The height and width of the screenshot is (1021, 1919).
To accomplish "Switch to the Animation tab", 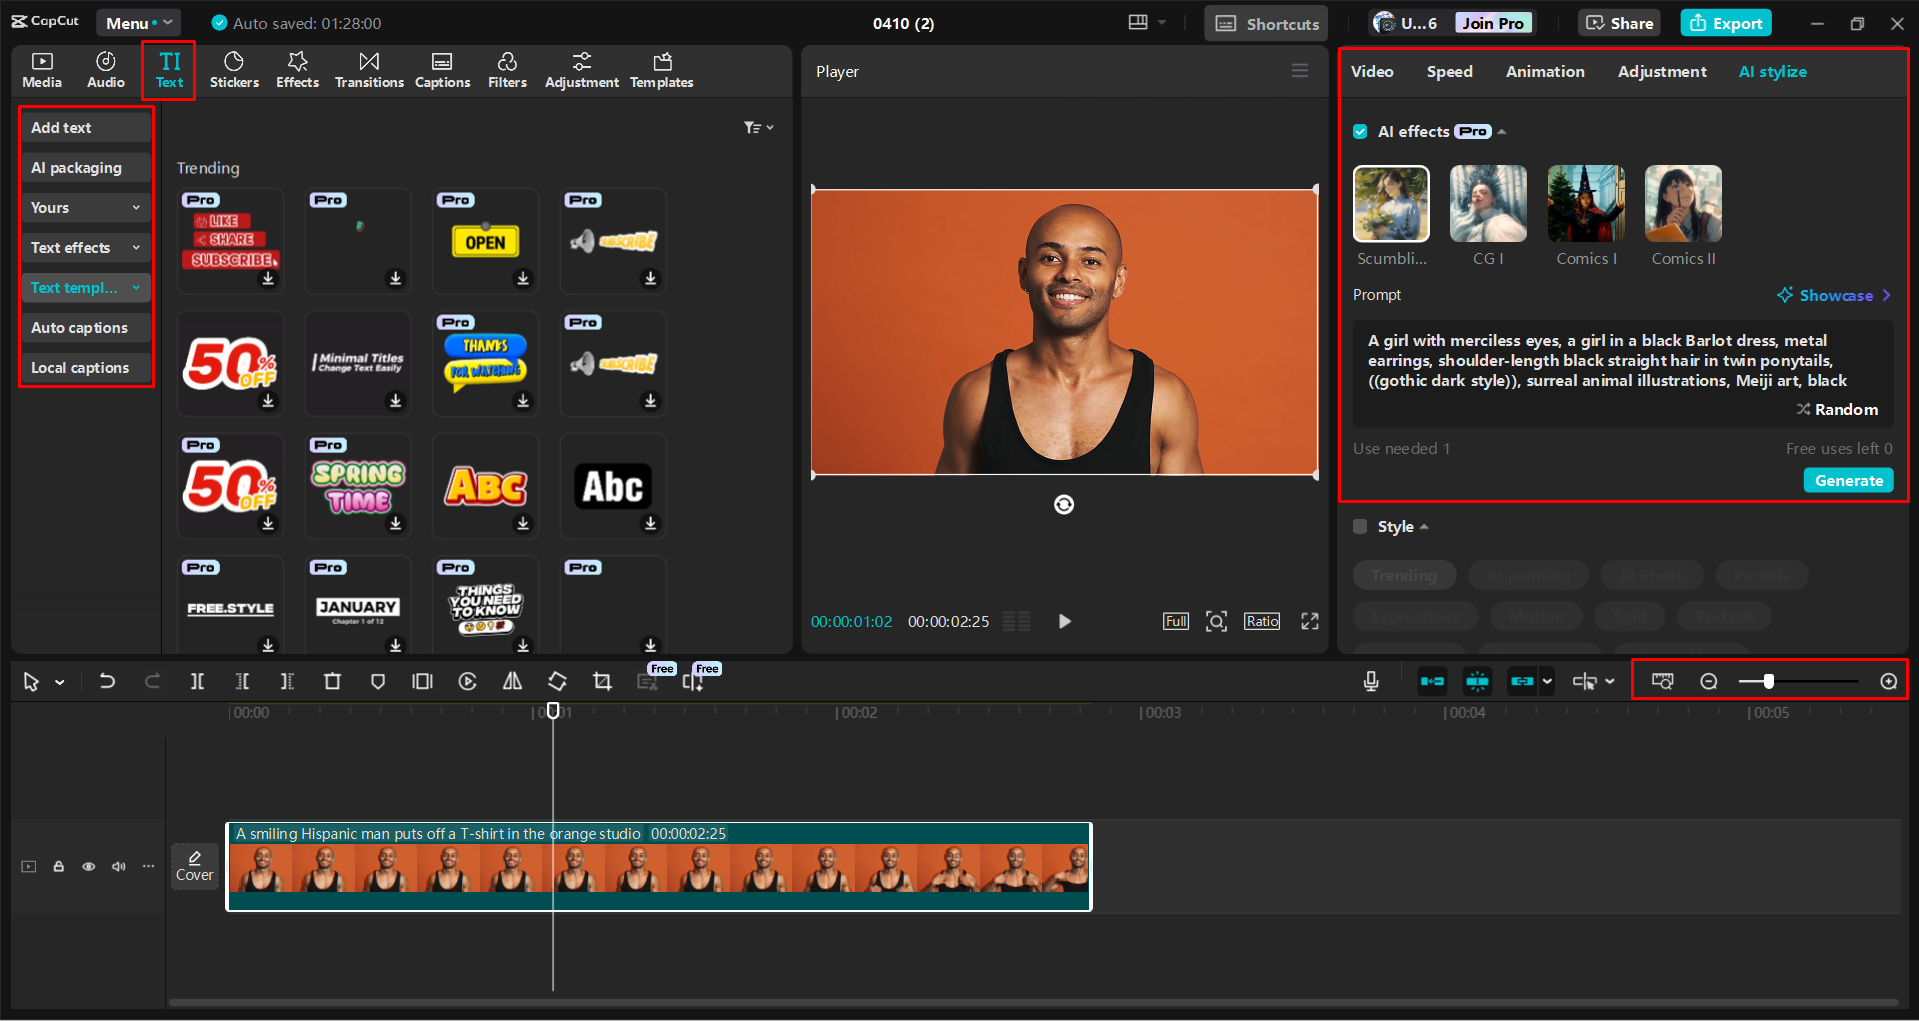I will pyautogui.click(x=1544, y=72).
